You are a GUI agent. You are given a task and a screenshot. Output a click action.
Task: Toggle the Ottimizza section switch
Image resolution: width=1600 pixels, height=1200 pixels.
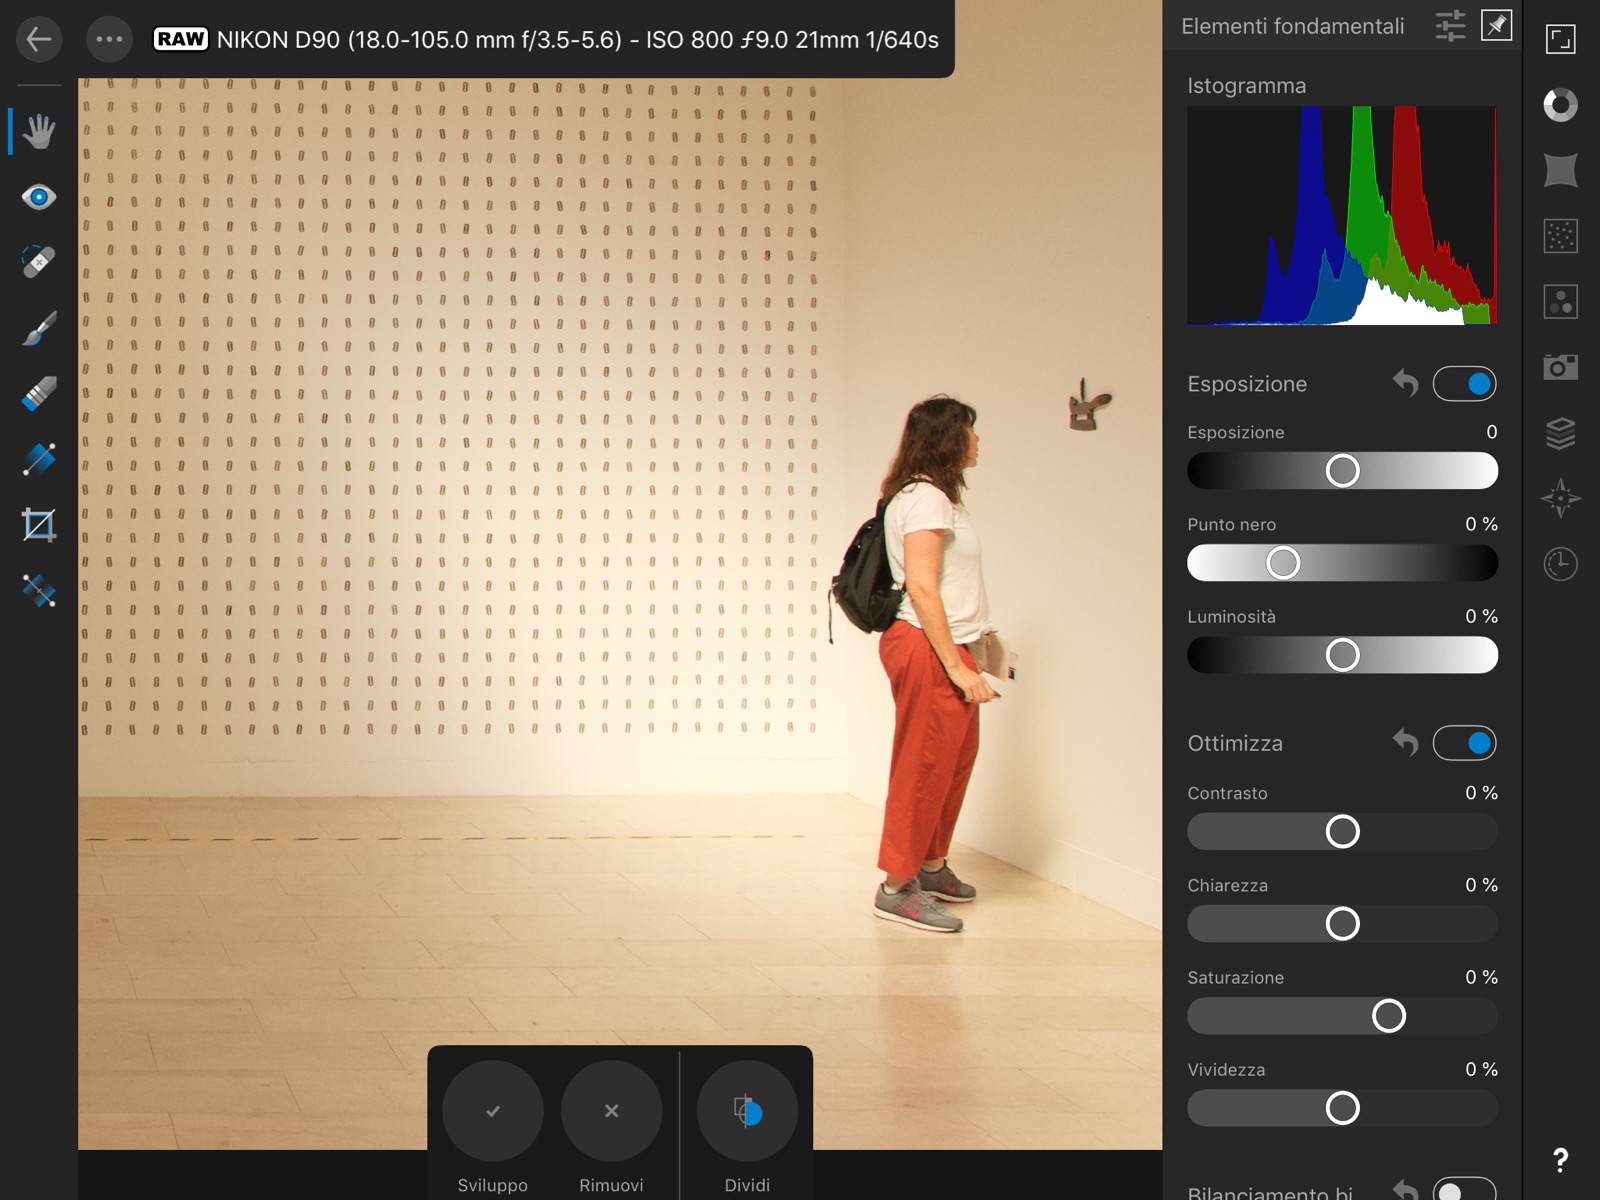pyautogui.click(x=1465, y=743)
